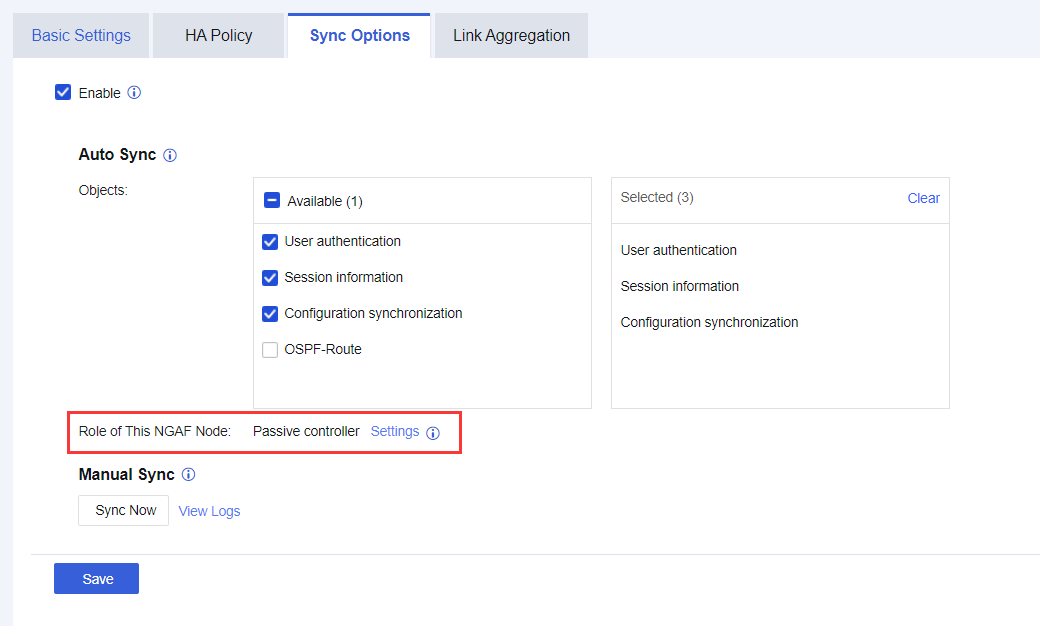
Task: Toggle the Available select-all checkbox
Action: (x=272, y=201)
